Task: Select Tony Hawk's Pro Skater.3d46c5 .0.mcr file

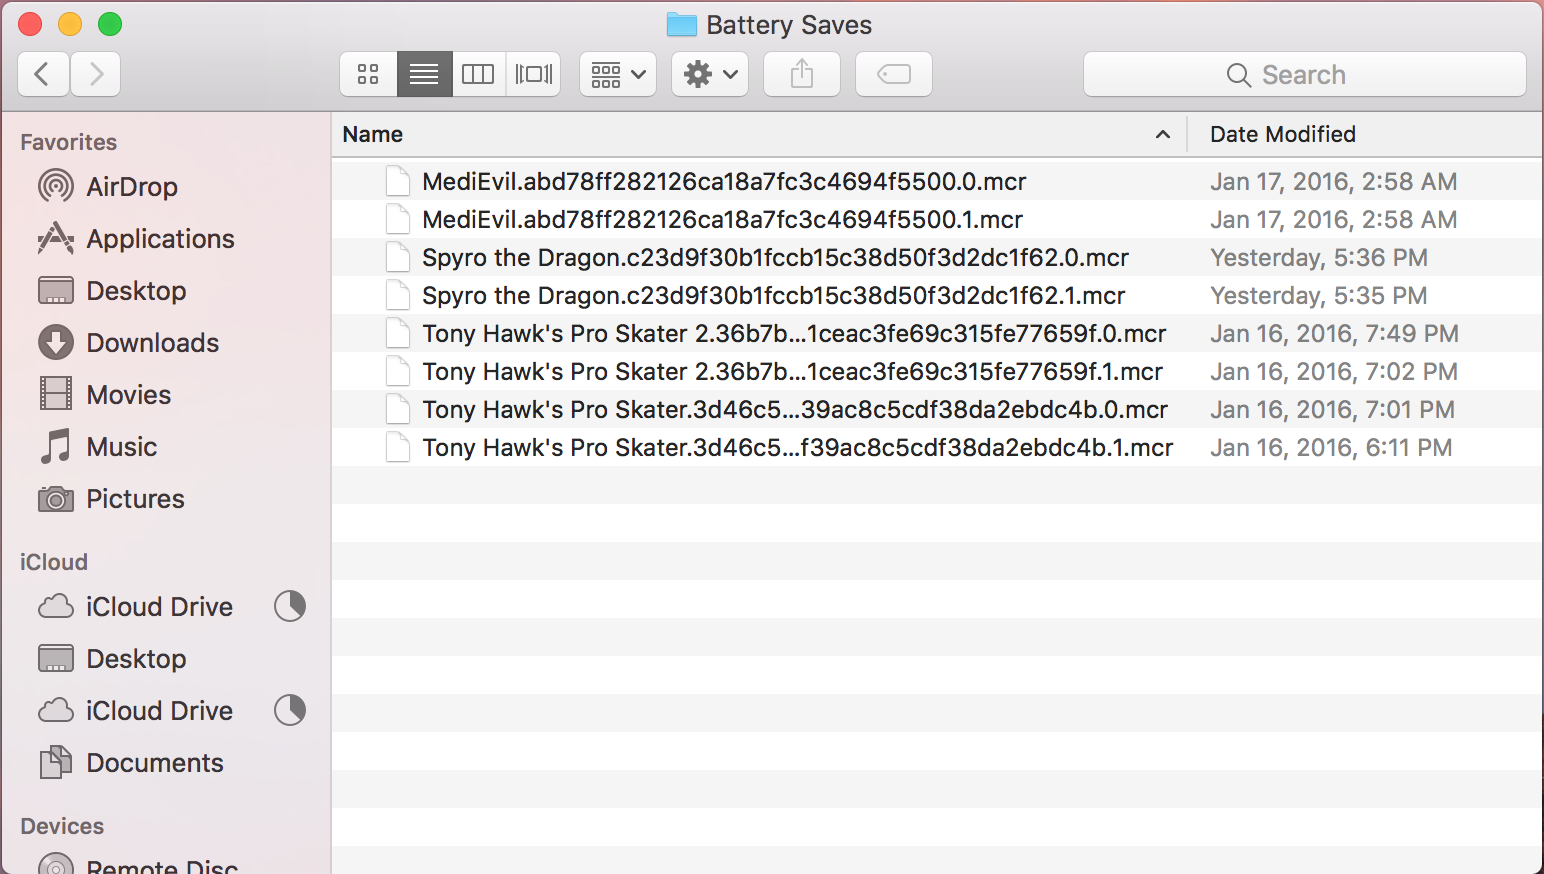Action: click(936, 409)
